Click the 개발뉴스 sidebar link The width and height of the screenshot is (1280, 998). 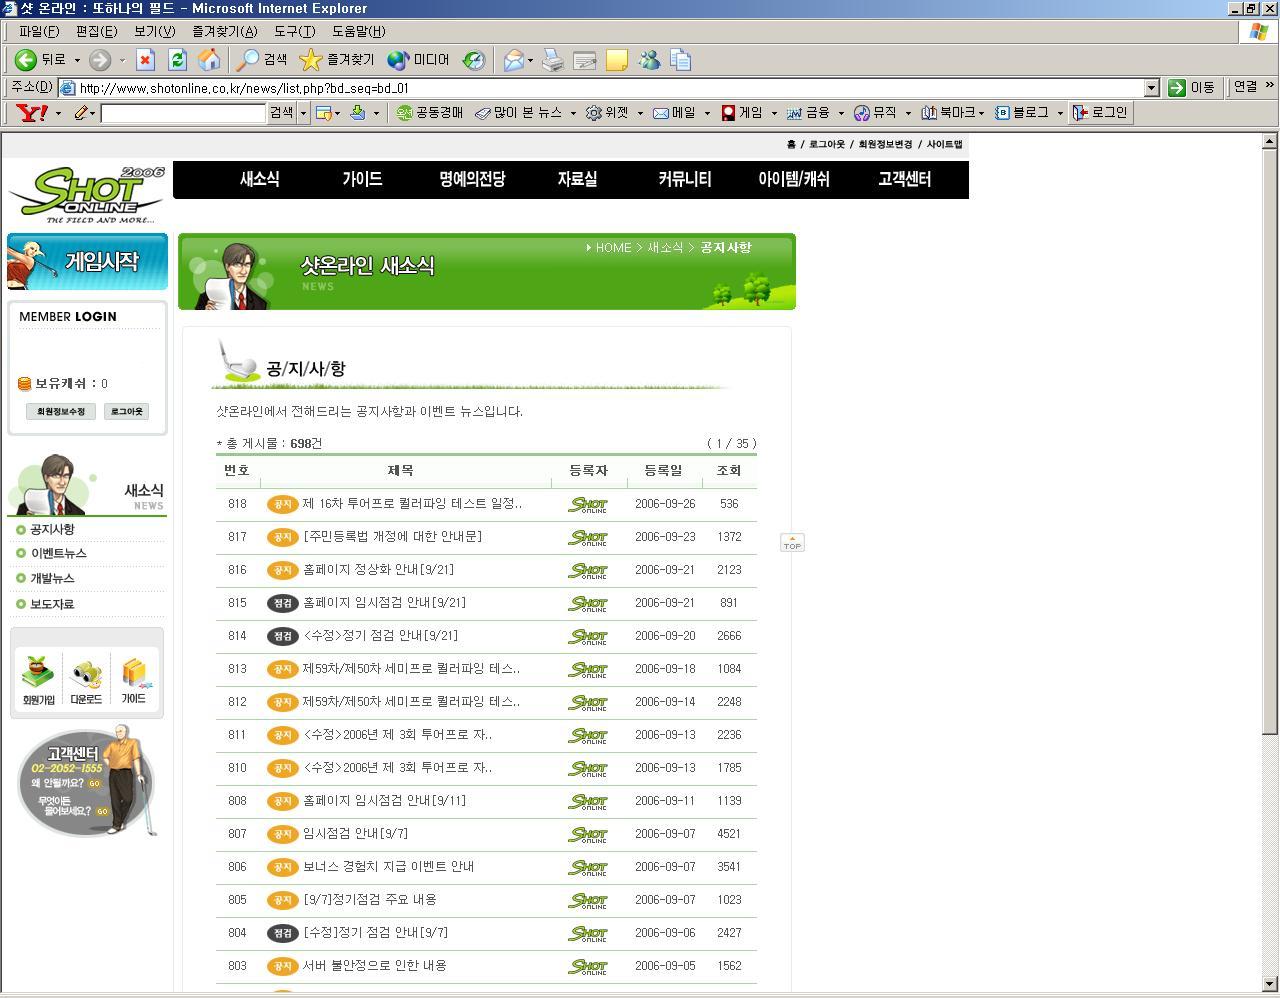[x=52, y=579]
